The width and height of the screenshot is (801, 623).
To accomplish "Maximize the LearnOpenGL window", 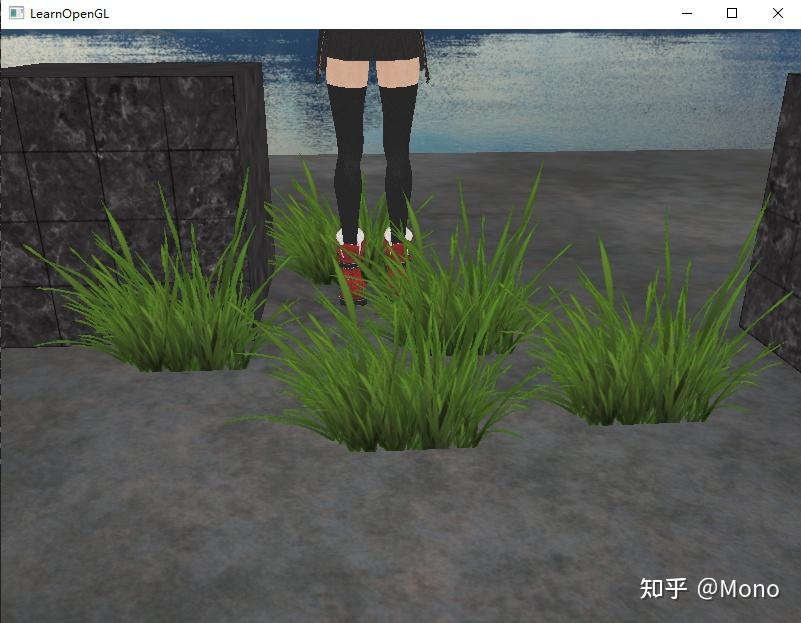I will (x=731, y=13).
